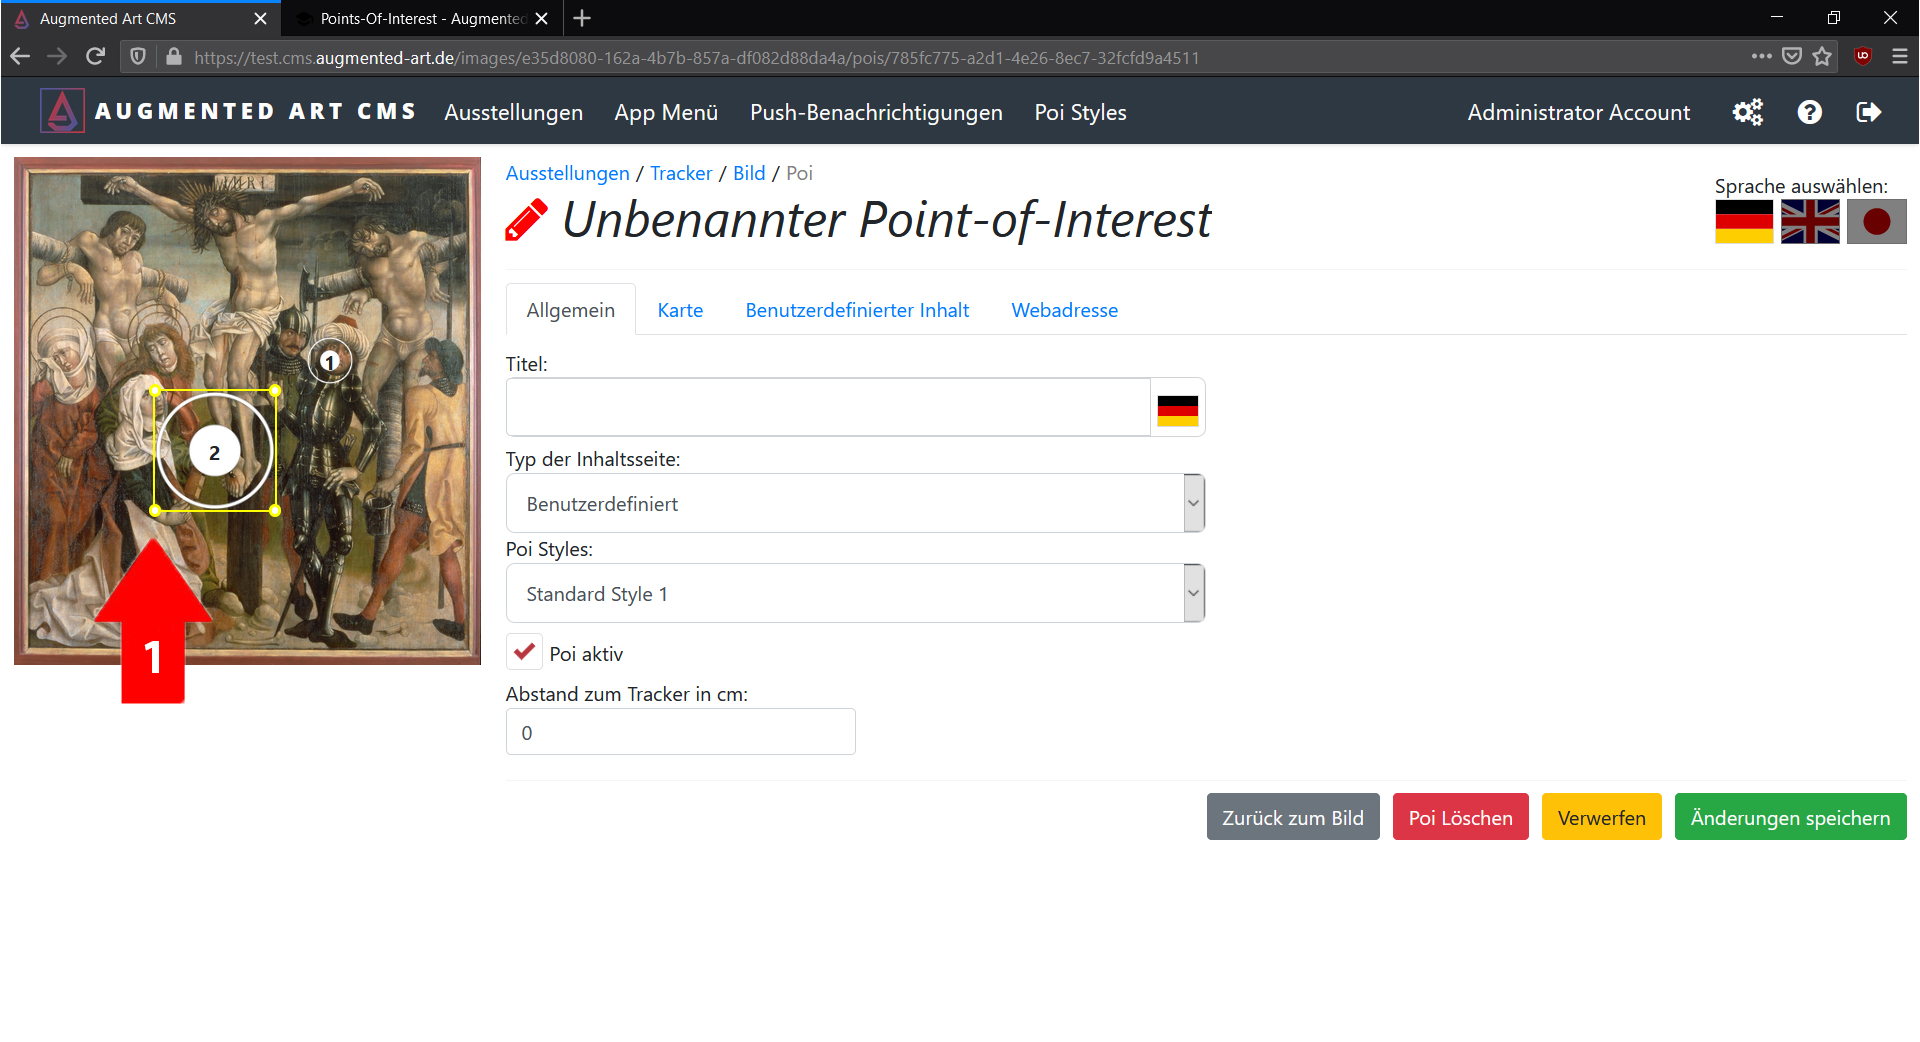Click the Verwerfen button
Image resolution: width=1920 pixels, height=1042 pixels.
pyautogui.click(x=1601, y=817)
